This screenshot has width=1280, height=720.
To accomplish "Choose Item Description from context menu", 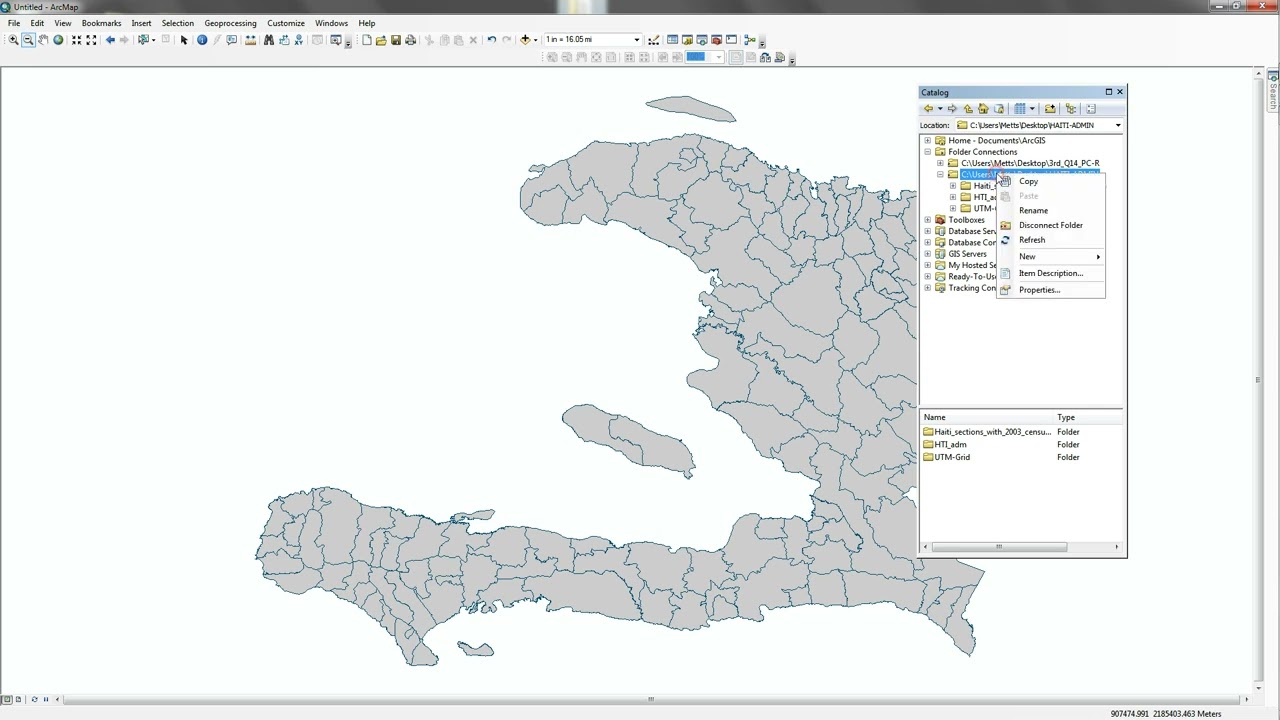I will (x=1051, y=273).
